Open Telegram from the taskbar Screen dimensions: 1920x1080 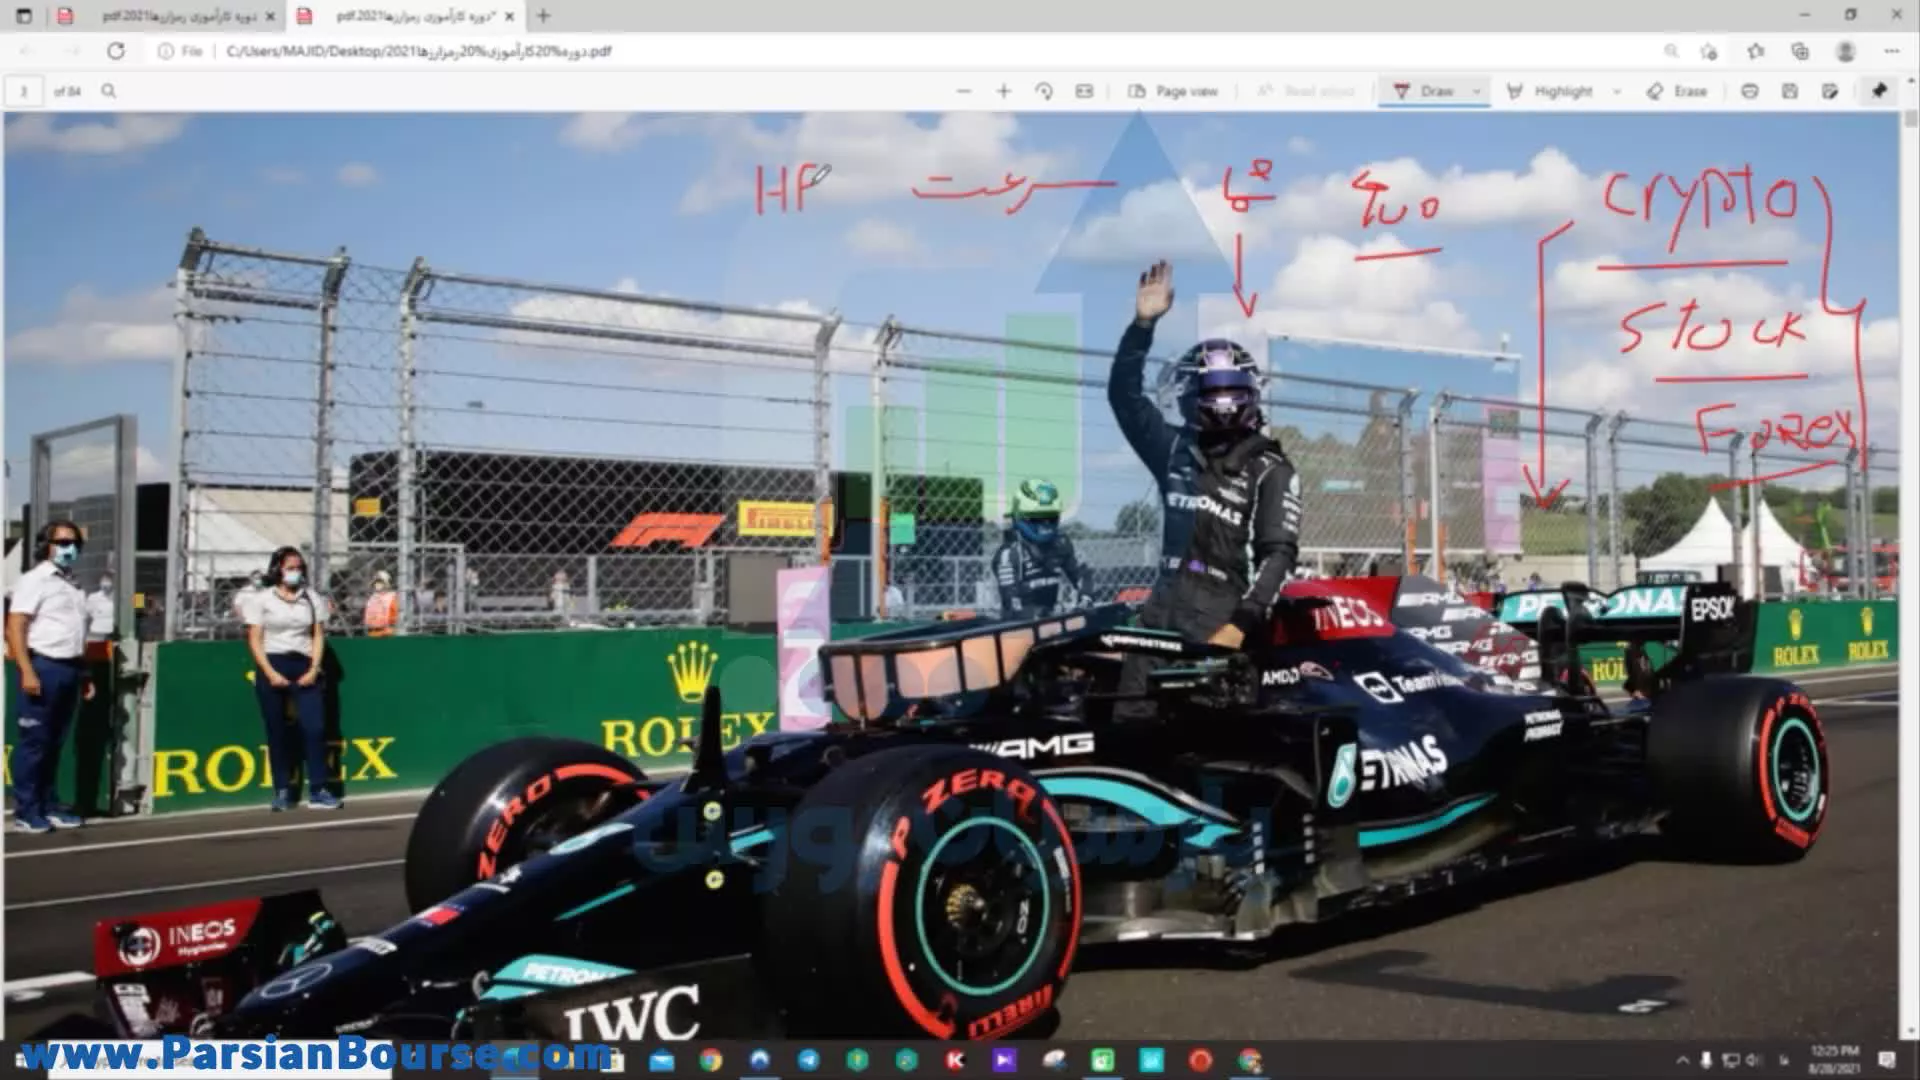point(808,1060)
